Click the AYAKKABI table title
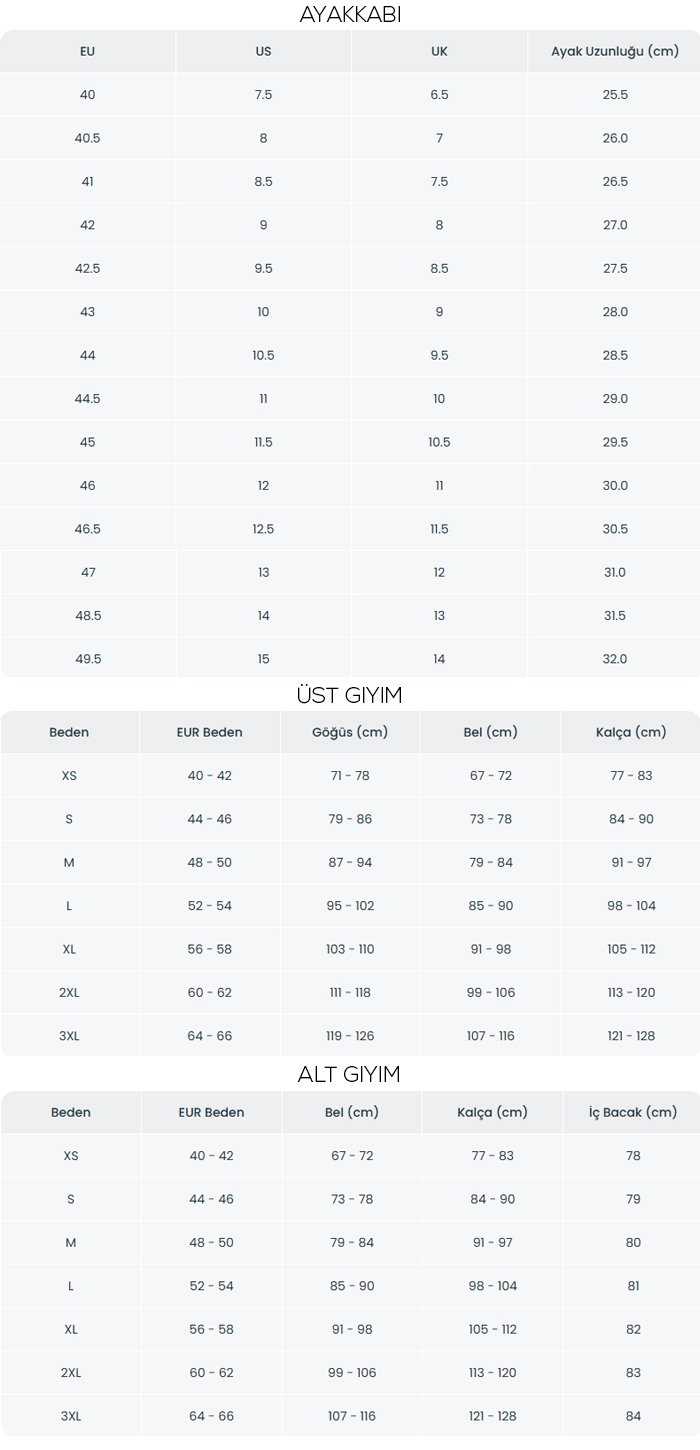The image size is (700, 1450). tap(350, 15)
